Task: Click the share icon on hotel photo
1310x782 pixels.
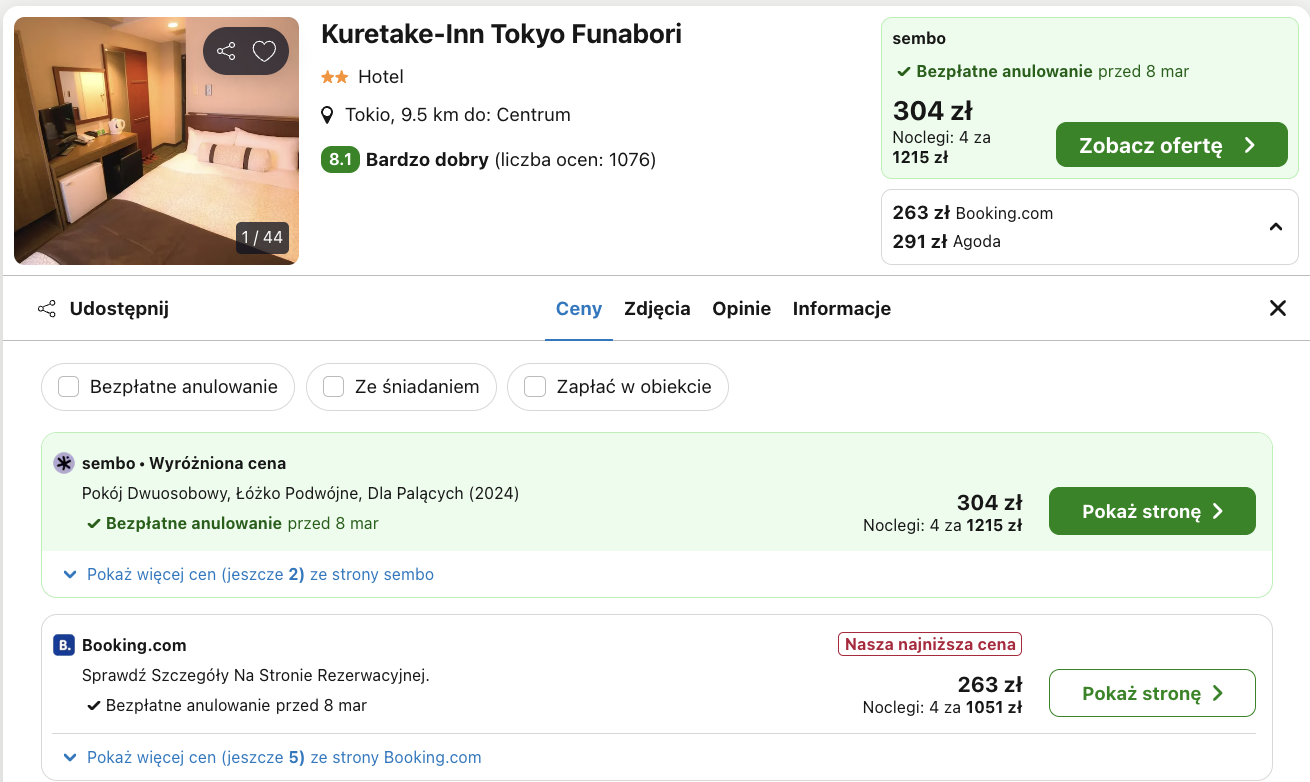Action: point(226,51)
